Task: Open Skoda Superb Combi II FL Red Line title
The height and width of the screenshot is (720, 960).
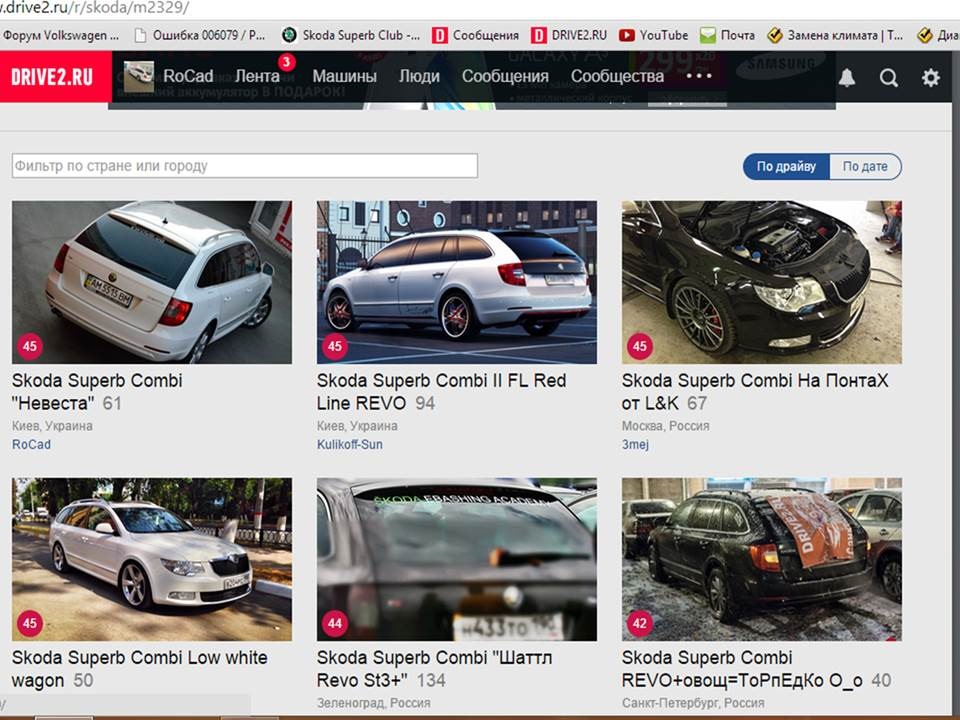Action: [x=441, y=392]
